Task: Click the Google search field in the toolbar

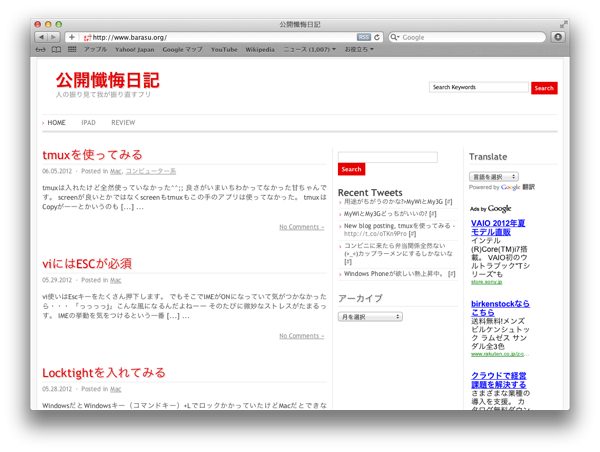Action: [x=467, y=37]
